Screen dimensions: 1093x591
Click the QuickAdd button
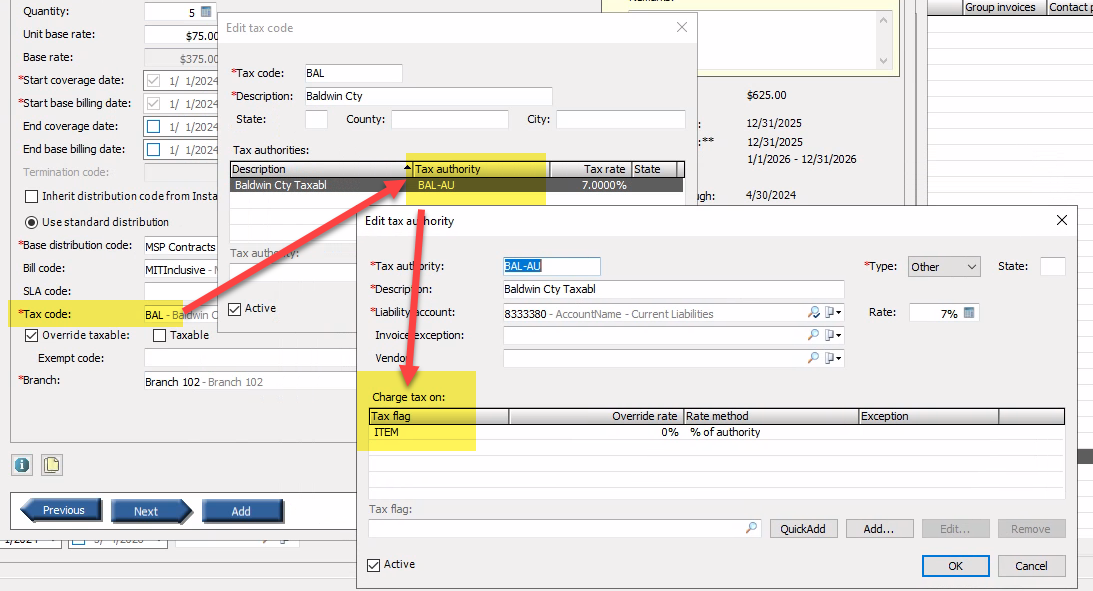802,529
